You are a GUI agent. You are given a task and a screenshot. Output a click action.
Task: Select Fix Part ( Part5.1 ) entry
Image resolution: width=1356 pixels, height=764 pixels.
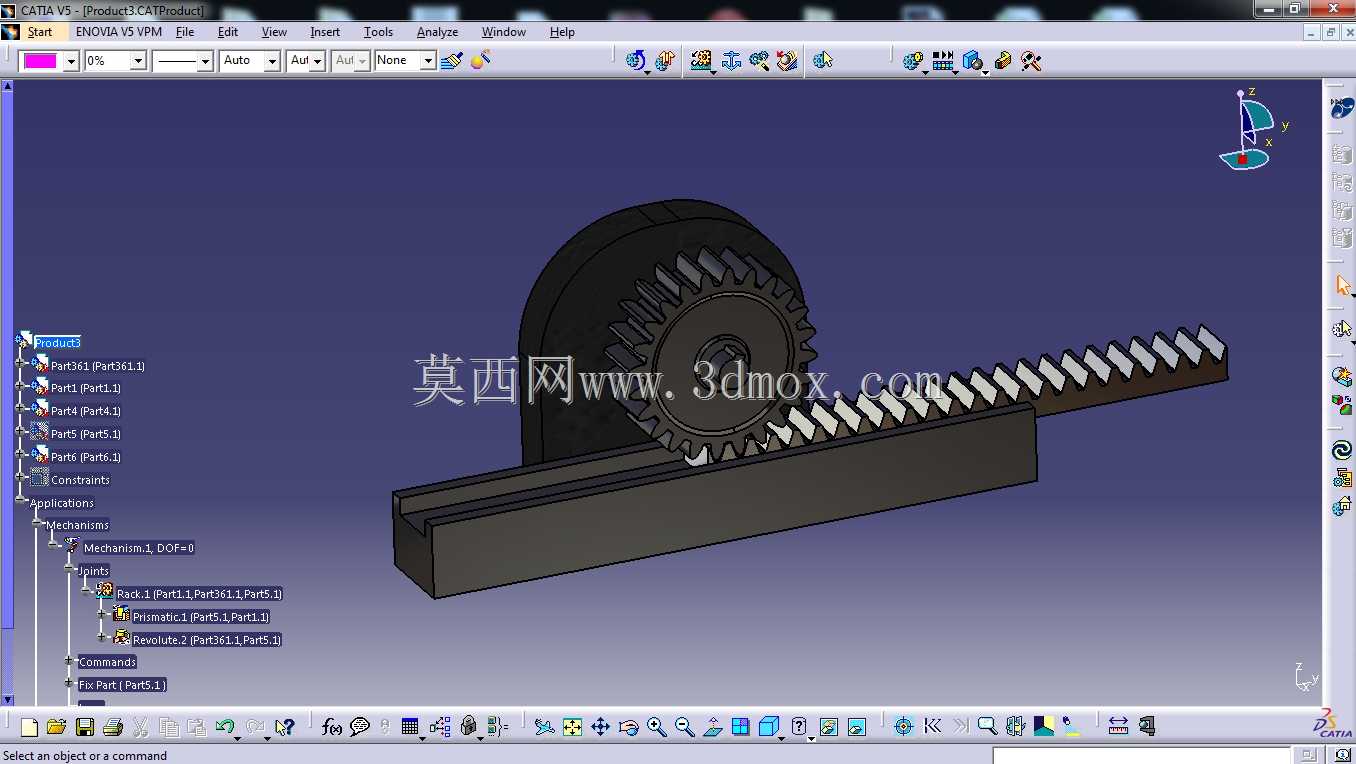coord(122,685)
